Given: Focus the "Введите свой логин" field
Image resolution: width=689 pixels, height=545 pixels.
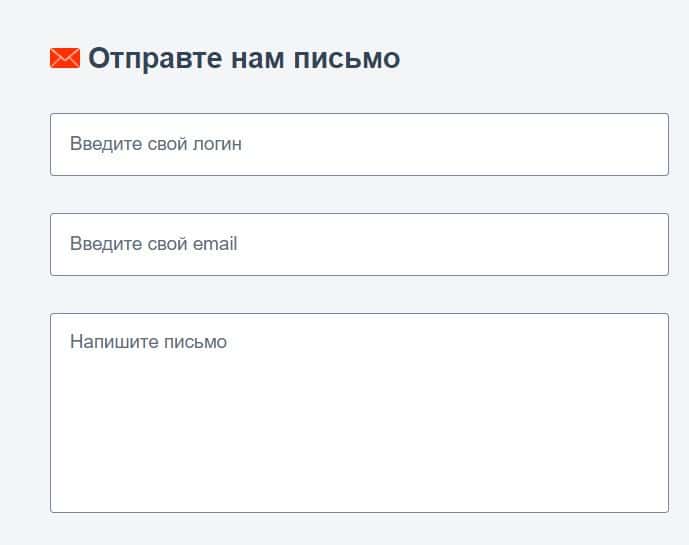Looking at the screenshot, I should coord(359,144).
